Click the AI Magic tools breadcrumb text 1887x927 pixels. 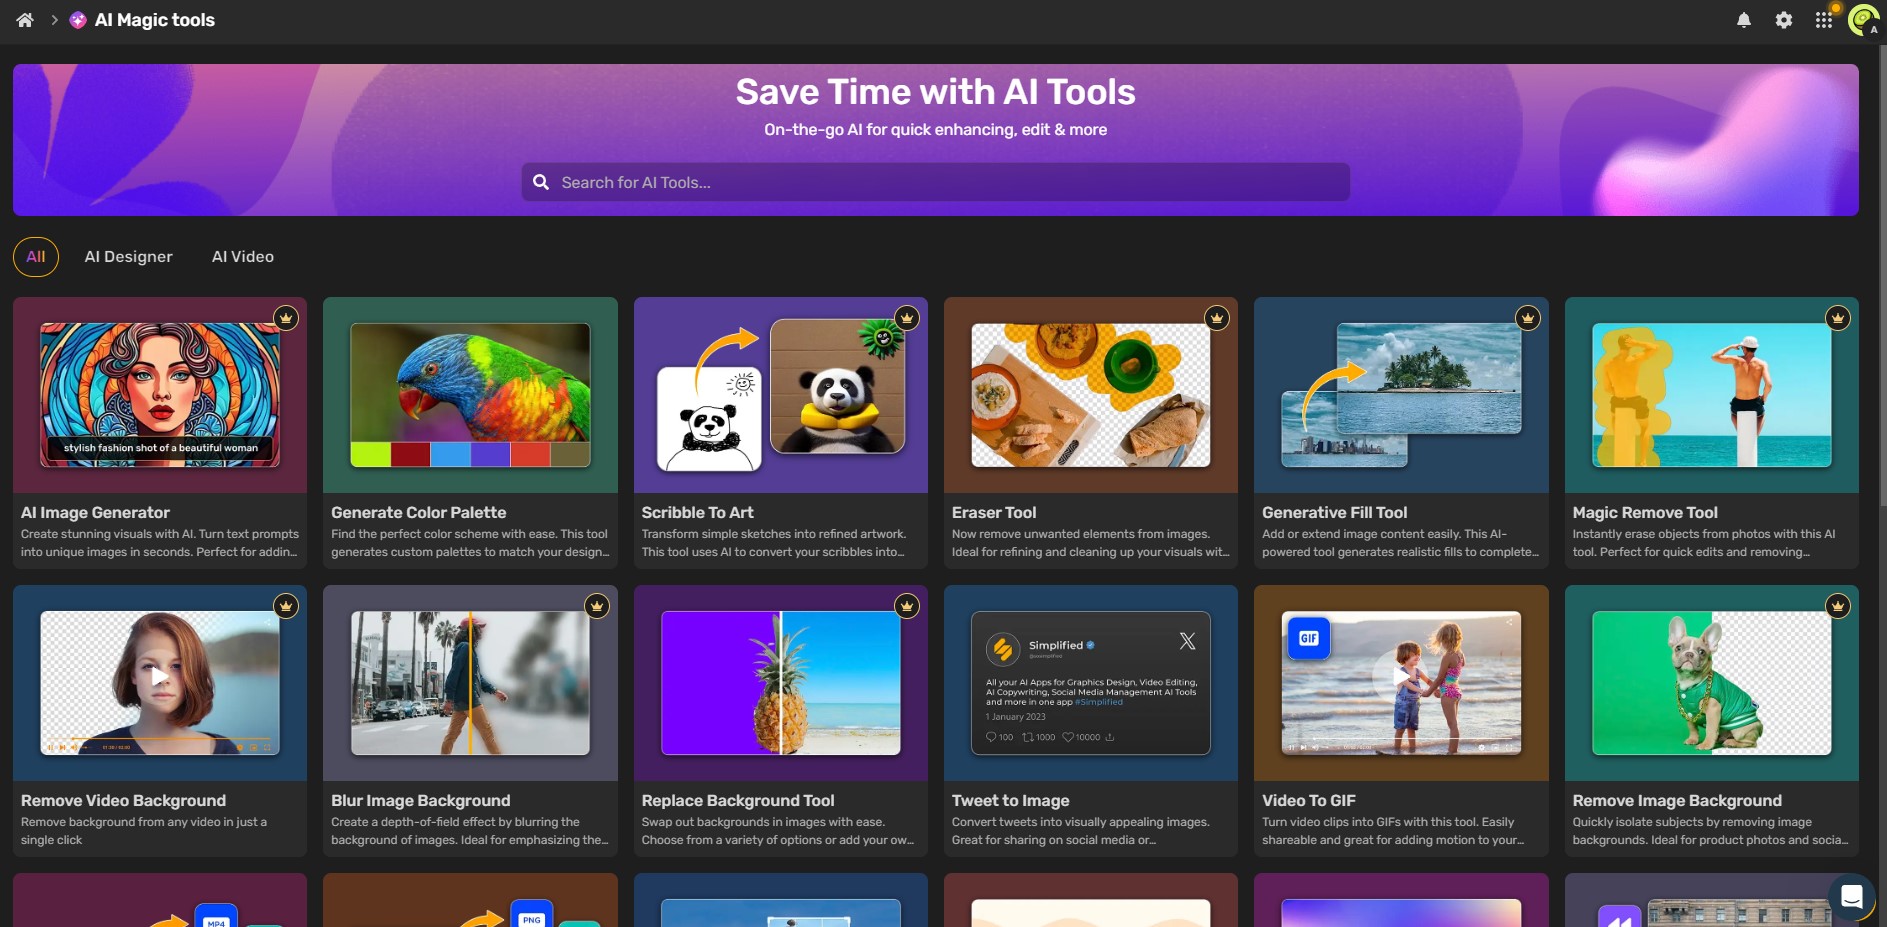(x=155, y=20)
